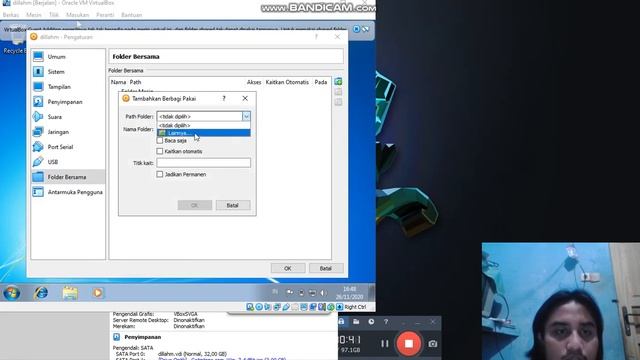The width and height of the screenshot is (640, 360).
Task: Take a Bandicam screenshot with camera icon
Action: click(433, 344)
